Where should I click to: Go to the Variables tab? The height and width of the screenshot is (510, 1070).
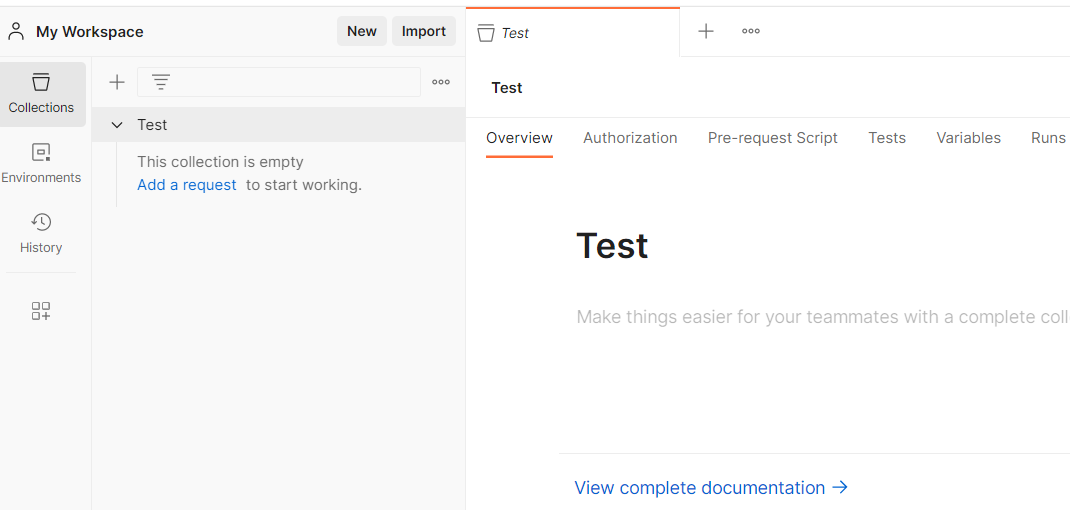tap(968, 138)
